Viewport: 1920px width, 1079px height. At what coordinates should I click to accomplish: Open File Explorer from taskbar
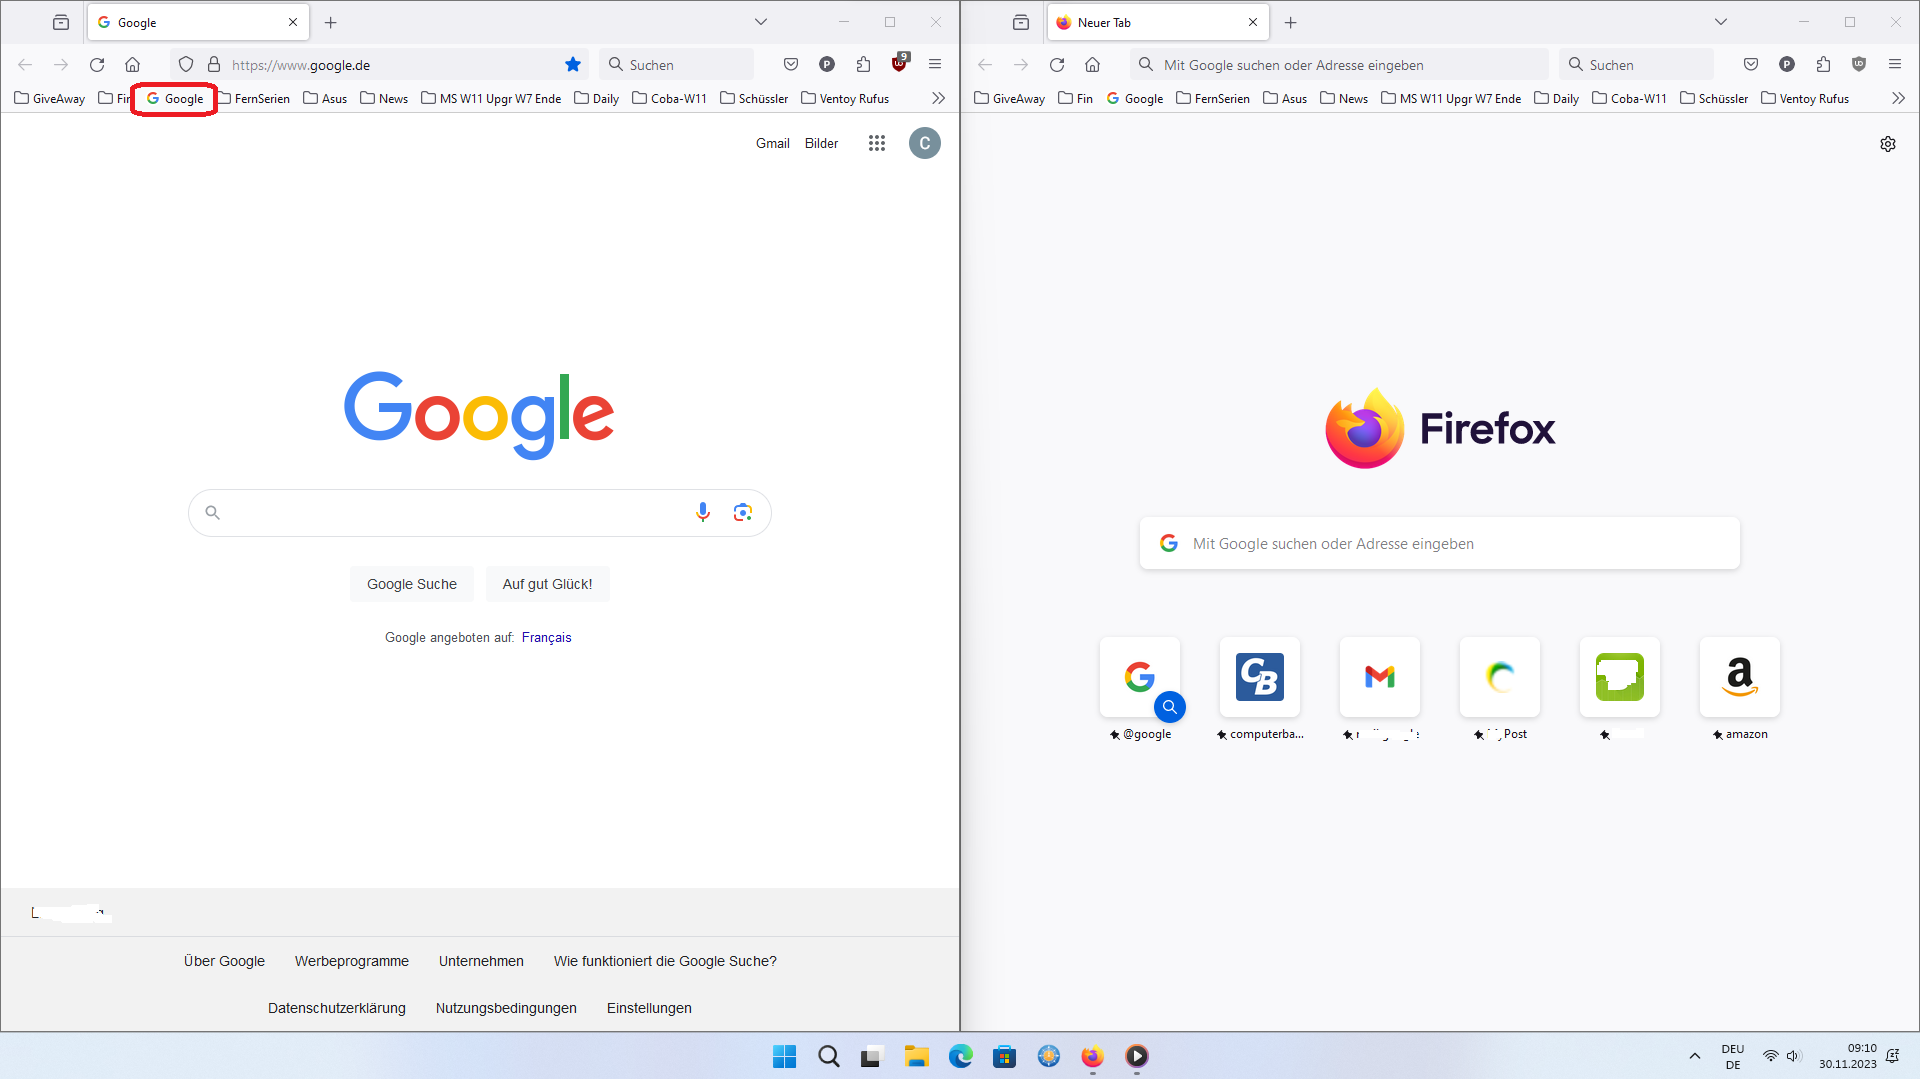(917, 1056)
